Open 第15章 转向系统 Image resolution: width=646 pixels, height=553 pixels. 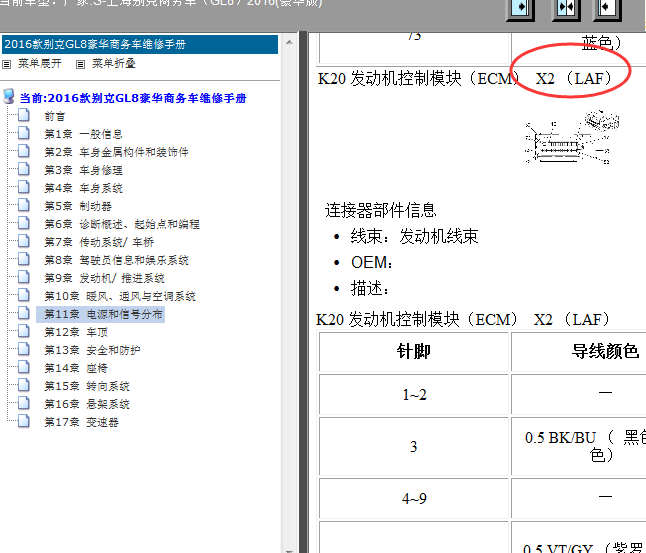pos(87,386)
